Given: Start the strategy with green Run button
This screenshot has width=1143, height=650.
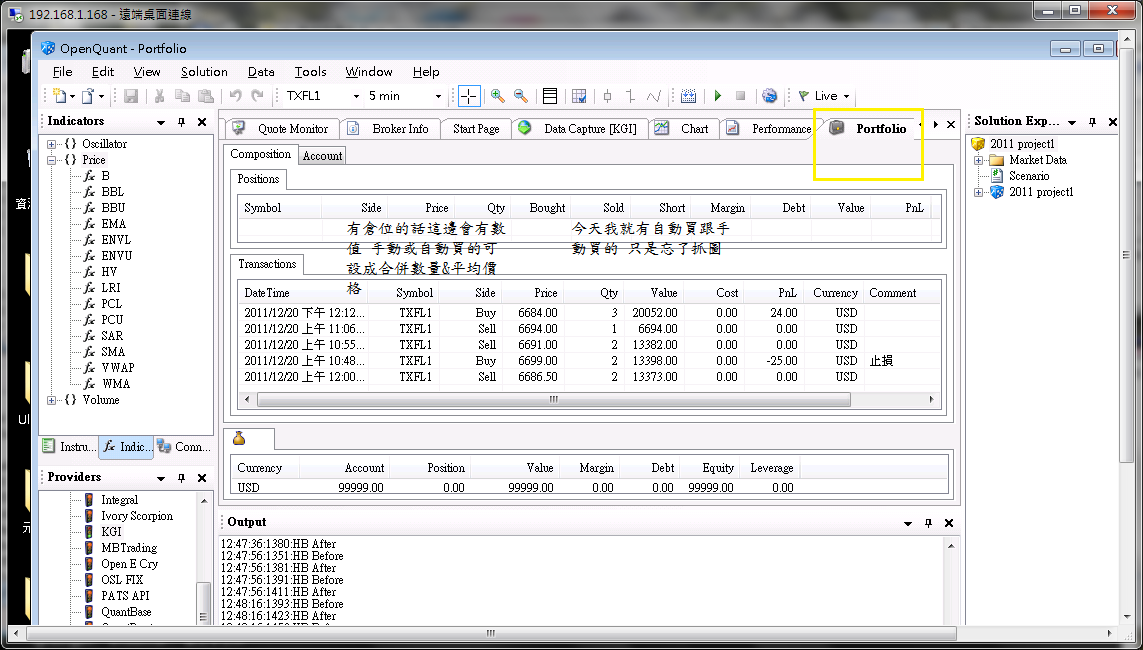Looking at the screenshot, I should click(718, 96).
